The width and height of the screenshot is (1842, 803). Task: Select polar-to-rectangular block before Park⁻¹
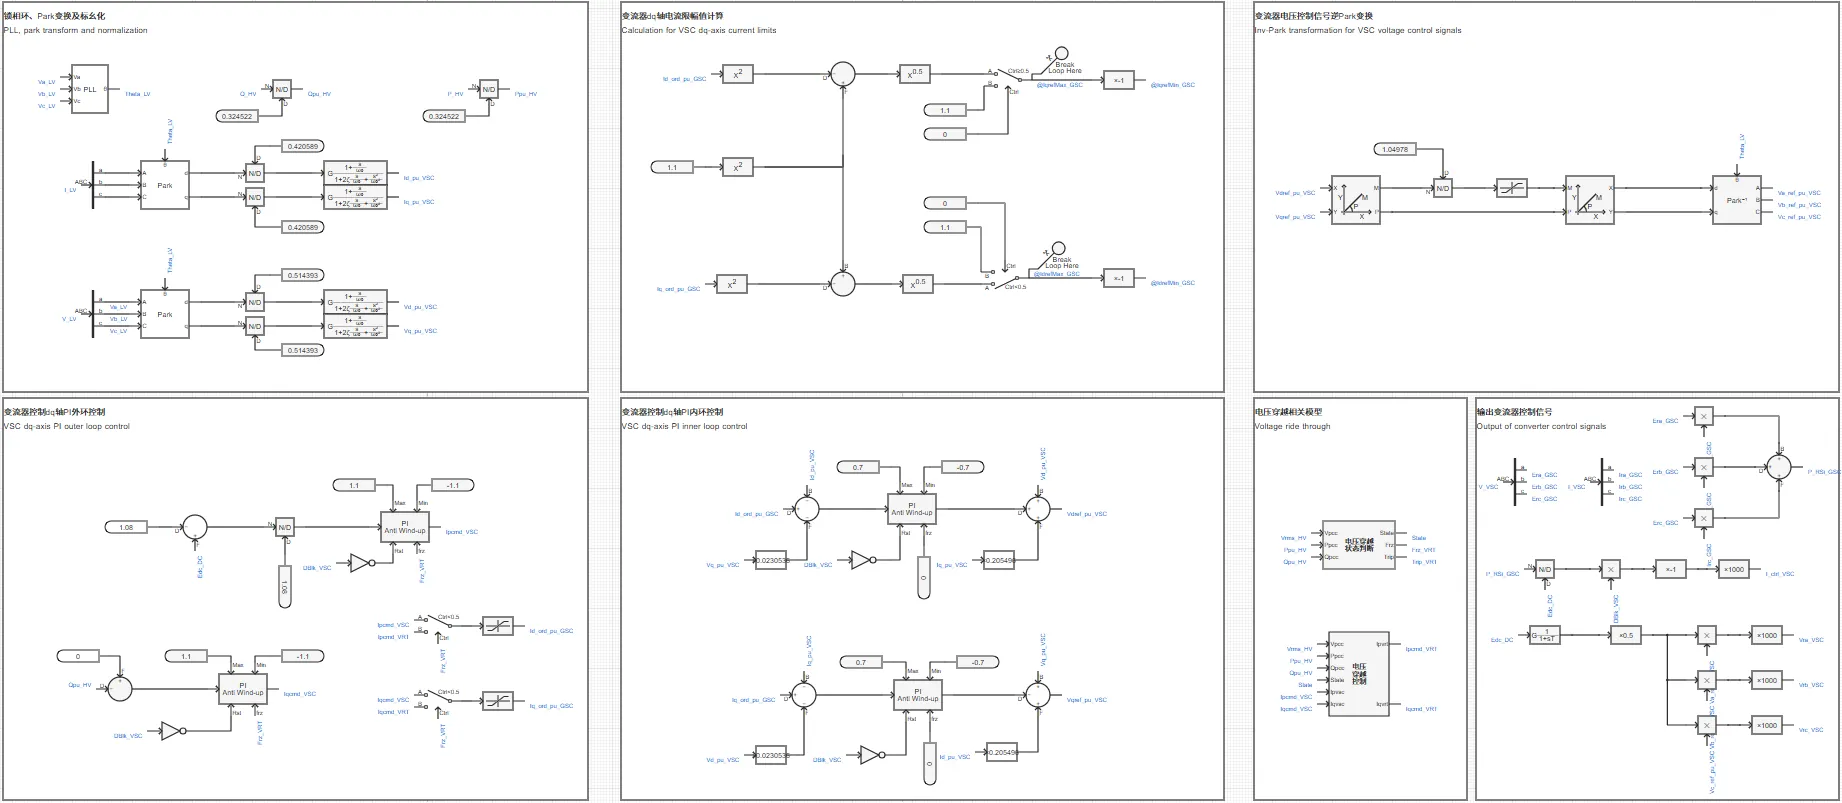[x=1589, y=200]
